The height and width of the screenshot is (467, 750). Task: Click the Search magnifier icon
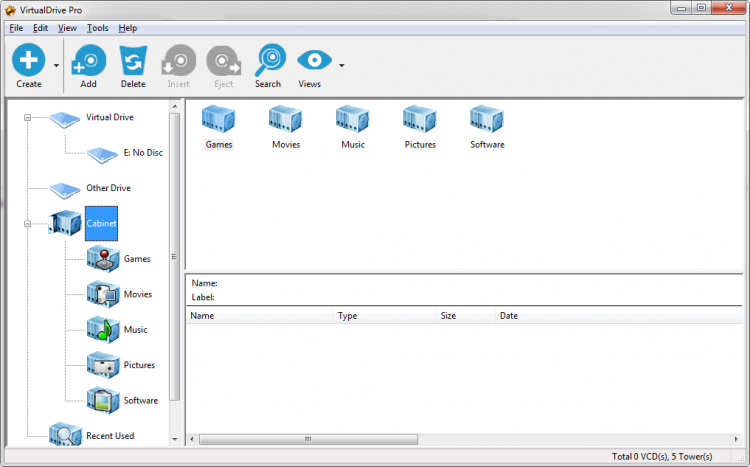(270, 60)
